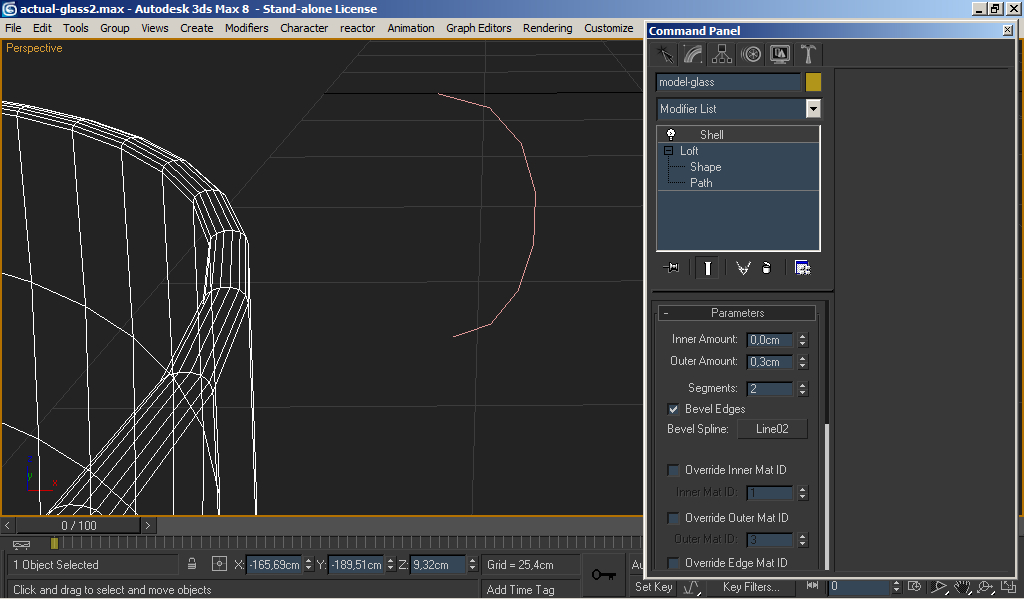The image size is (1024, 600).
Task: Toggle Key Mode icon
Action: tap(812, 586)
